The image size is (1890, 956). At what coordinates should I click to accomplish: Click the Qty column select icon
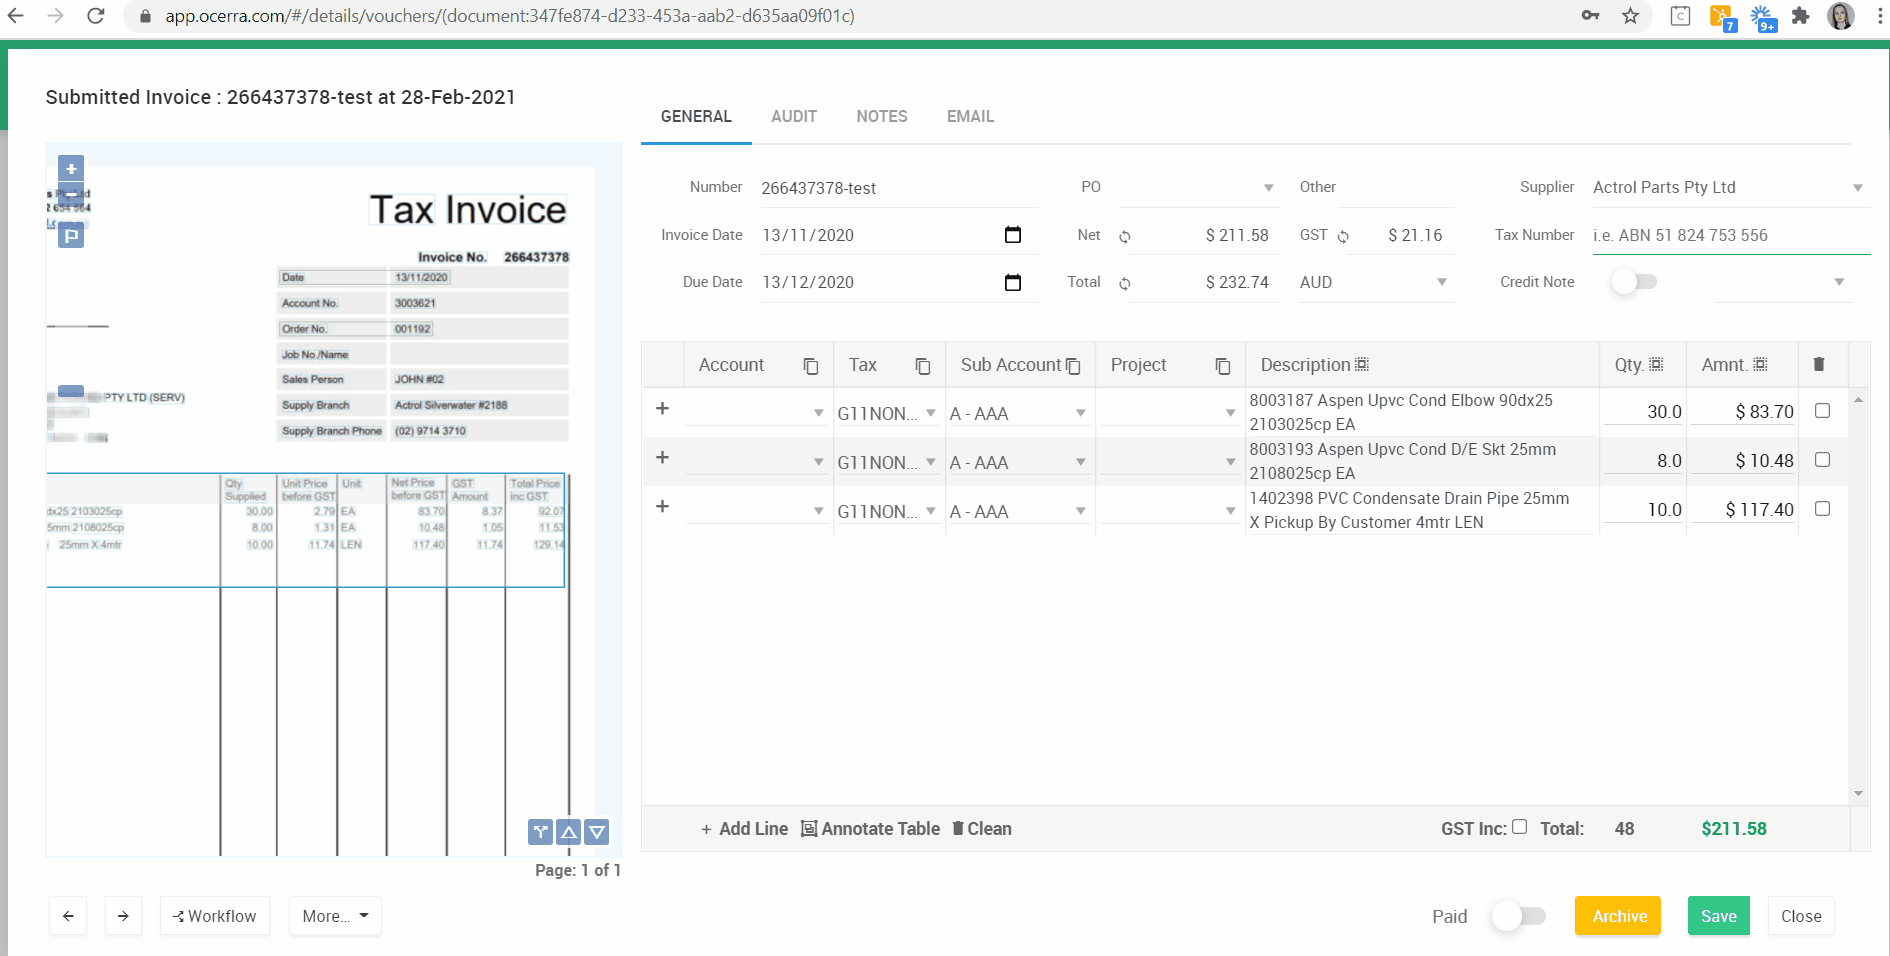[1656, 365]
